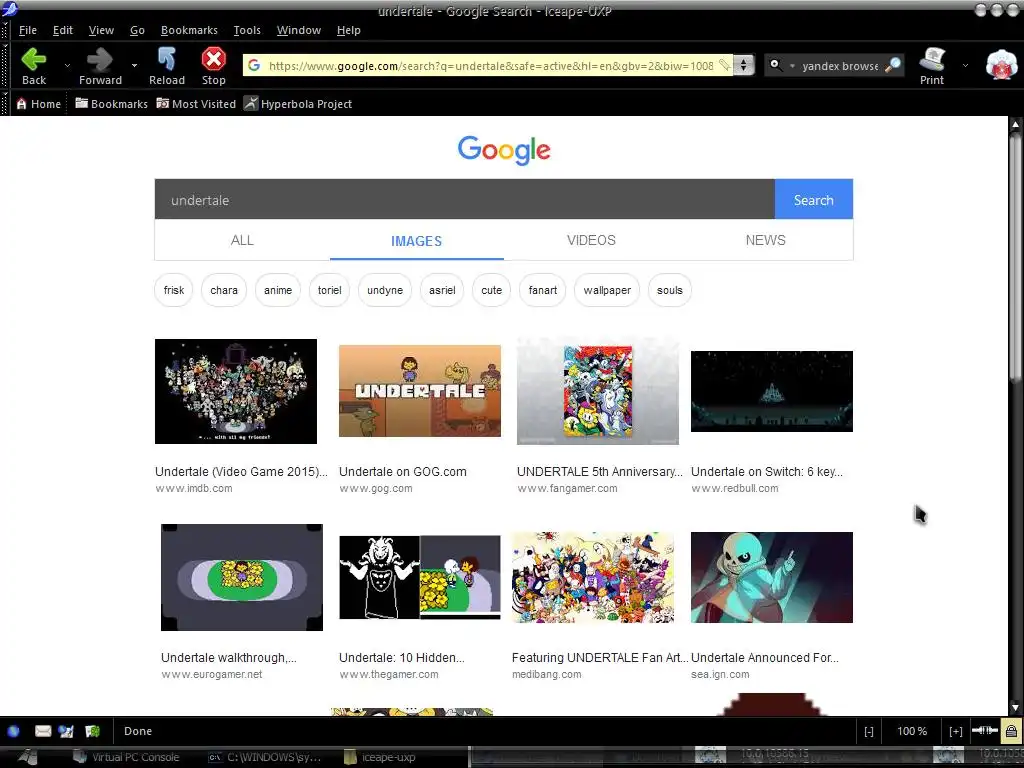Switch to Virtual PC Console on the taskbar

127,758
